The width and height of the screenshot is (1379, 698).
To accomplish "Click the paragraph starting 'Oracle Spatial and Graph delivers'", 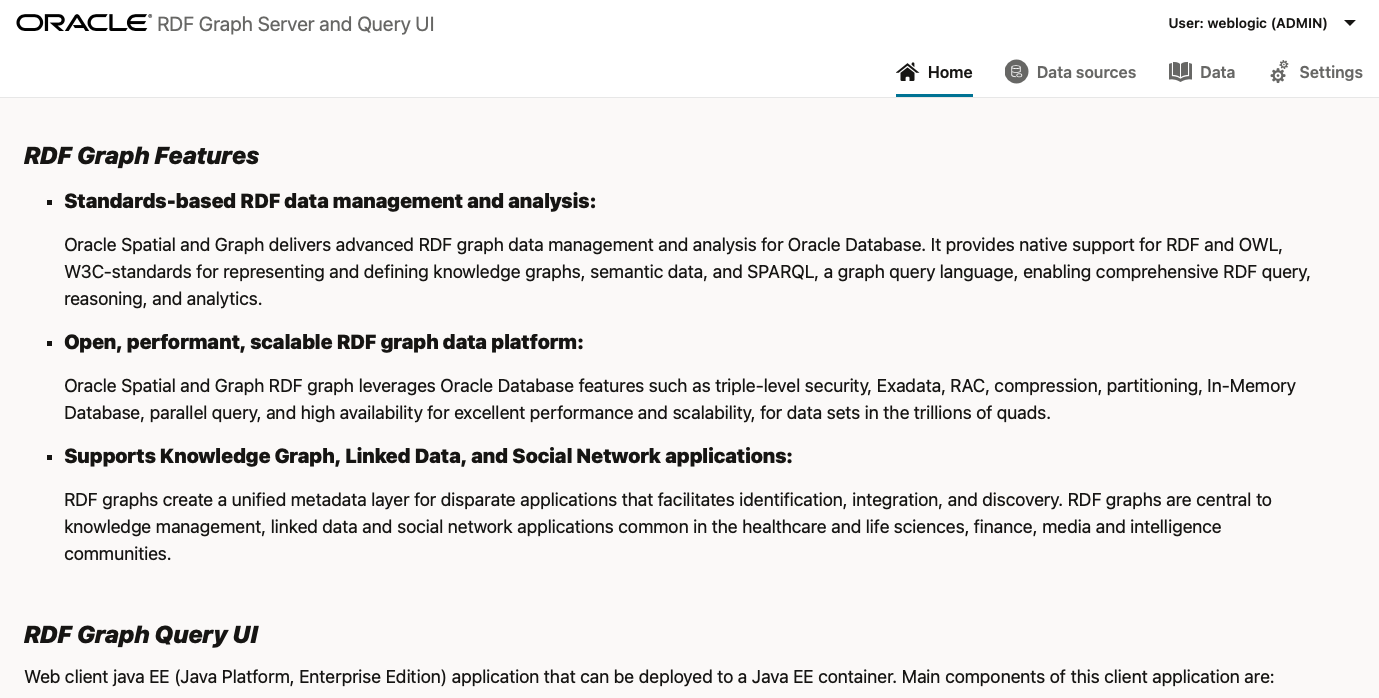I will click(687, 272).
